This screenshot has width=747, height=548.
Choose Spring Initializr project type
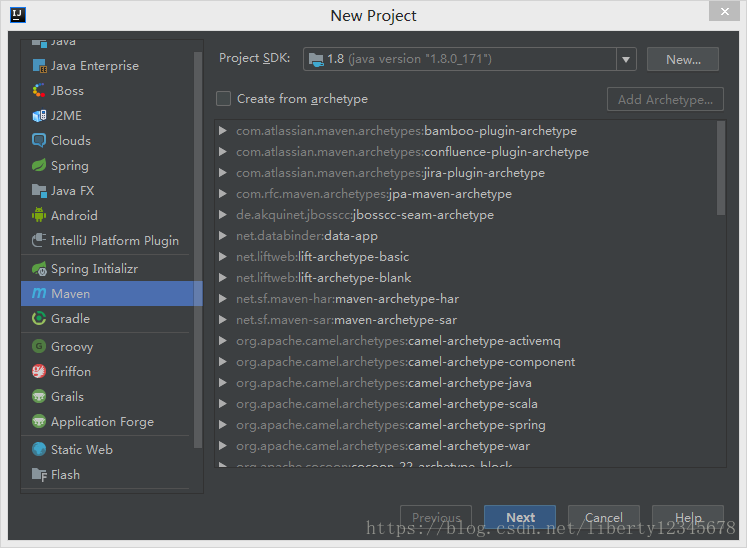tap(94, 269)
